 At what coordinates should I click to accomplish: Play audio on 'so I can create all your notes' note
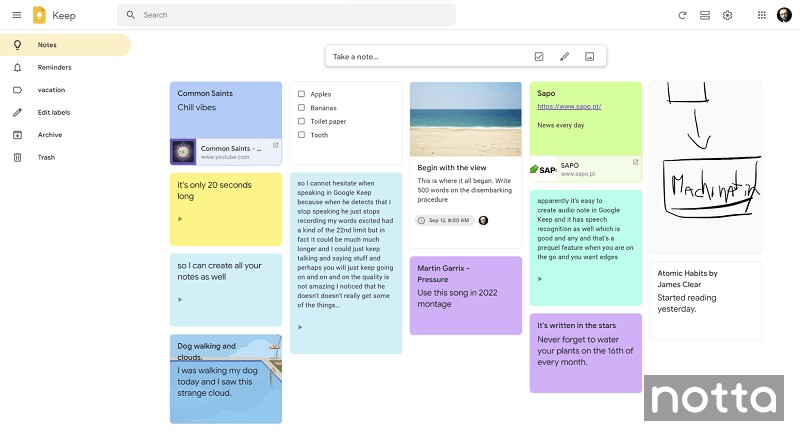180,299
